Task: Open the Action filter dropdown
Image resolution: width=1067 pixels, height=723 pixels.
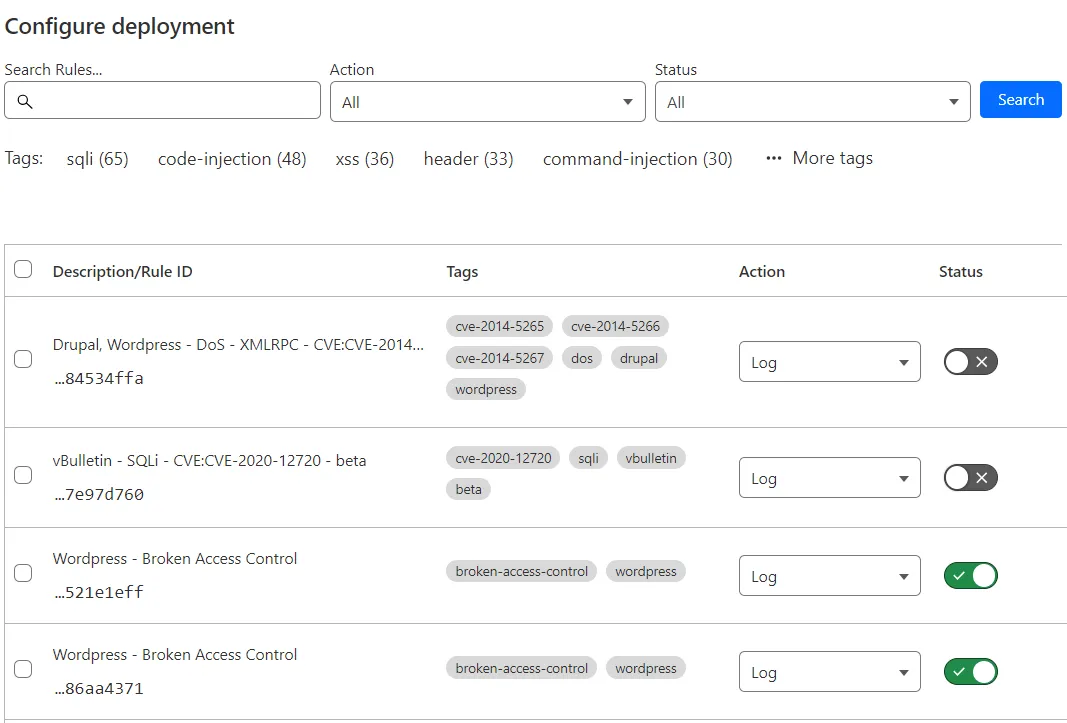Action: point(487,101)
